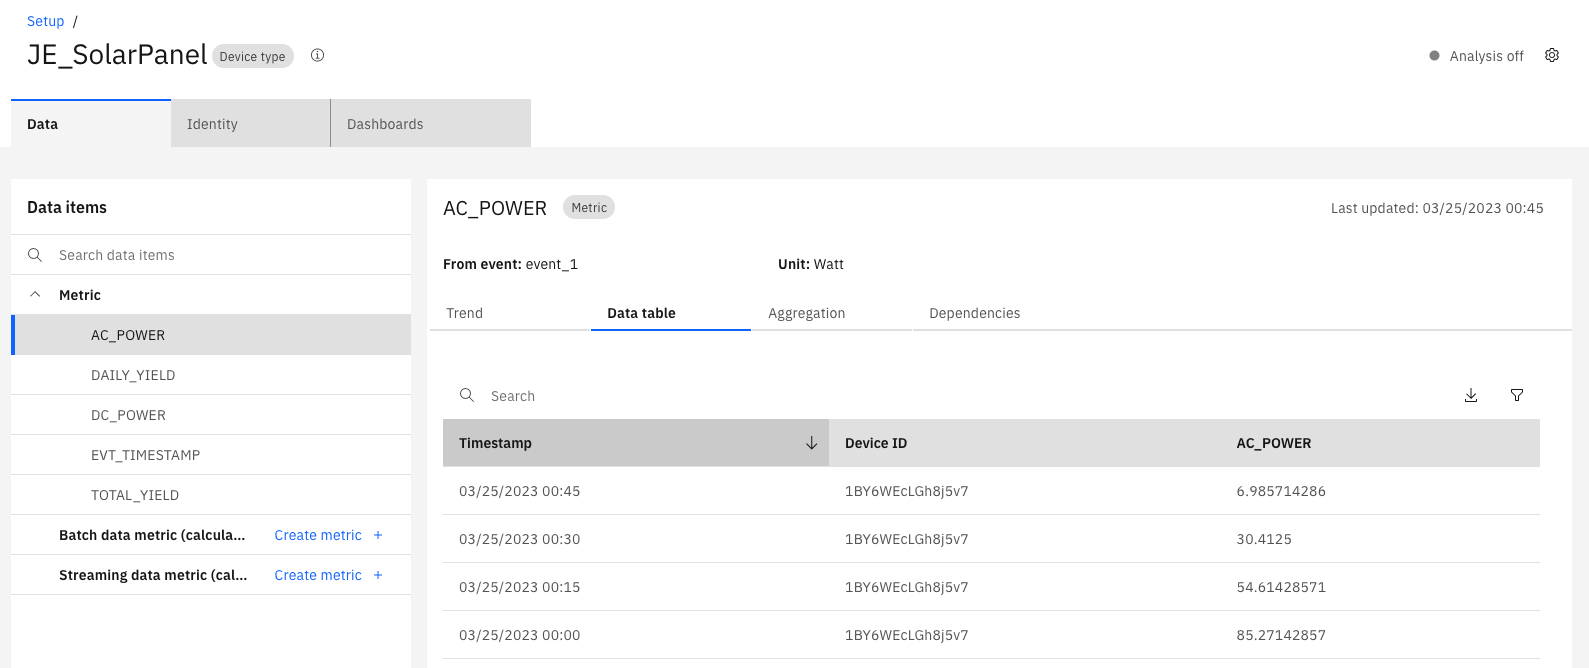Click the data table search magnifier icon
Image resolution: width=1589 pixels, height=668 pixels.
[x=467, y=395]
